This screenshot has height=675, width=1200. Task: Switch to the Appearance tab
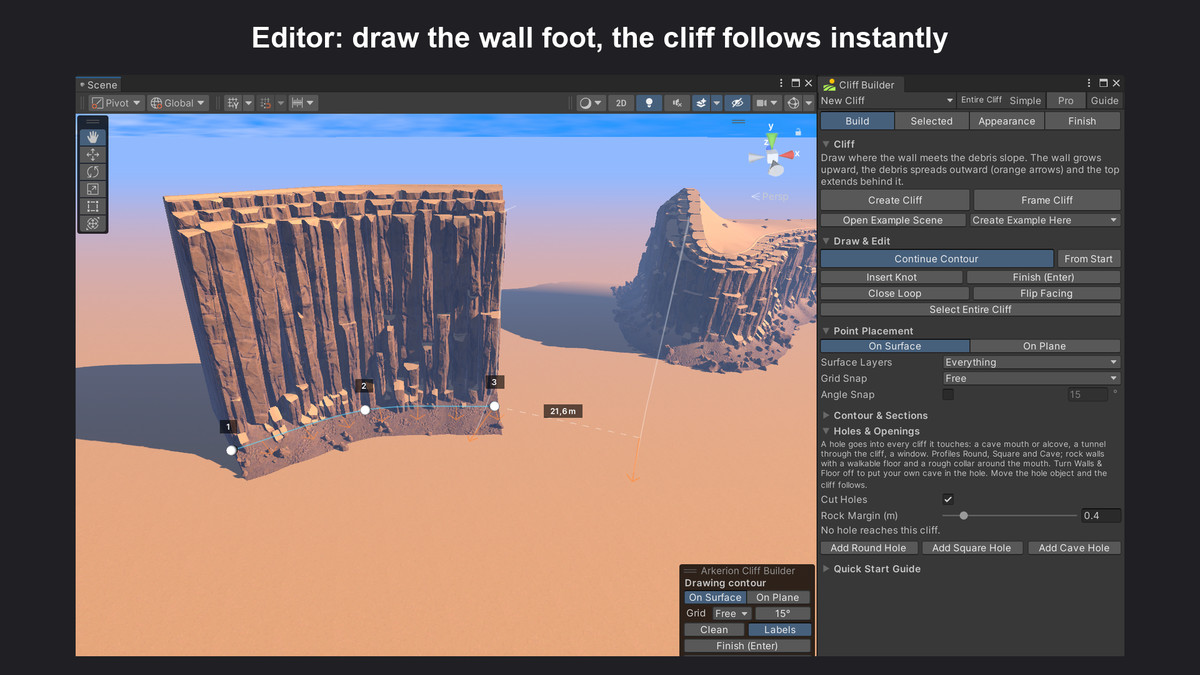pos(1006,121)
